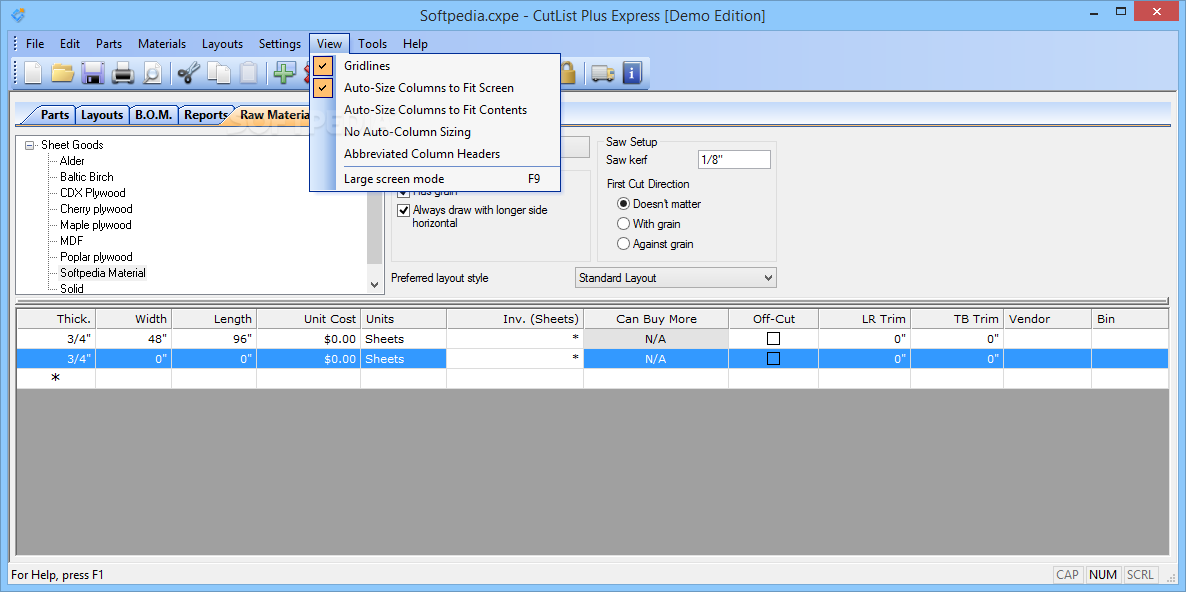
Task: Select Cherry plywood material
Action: 96,209
